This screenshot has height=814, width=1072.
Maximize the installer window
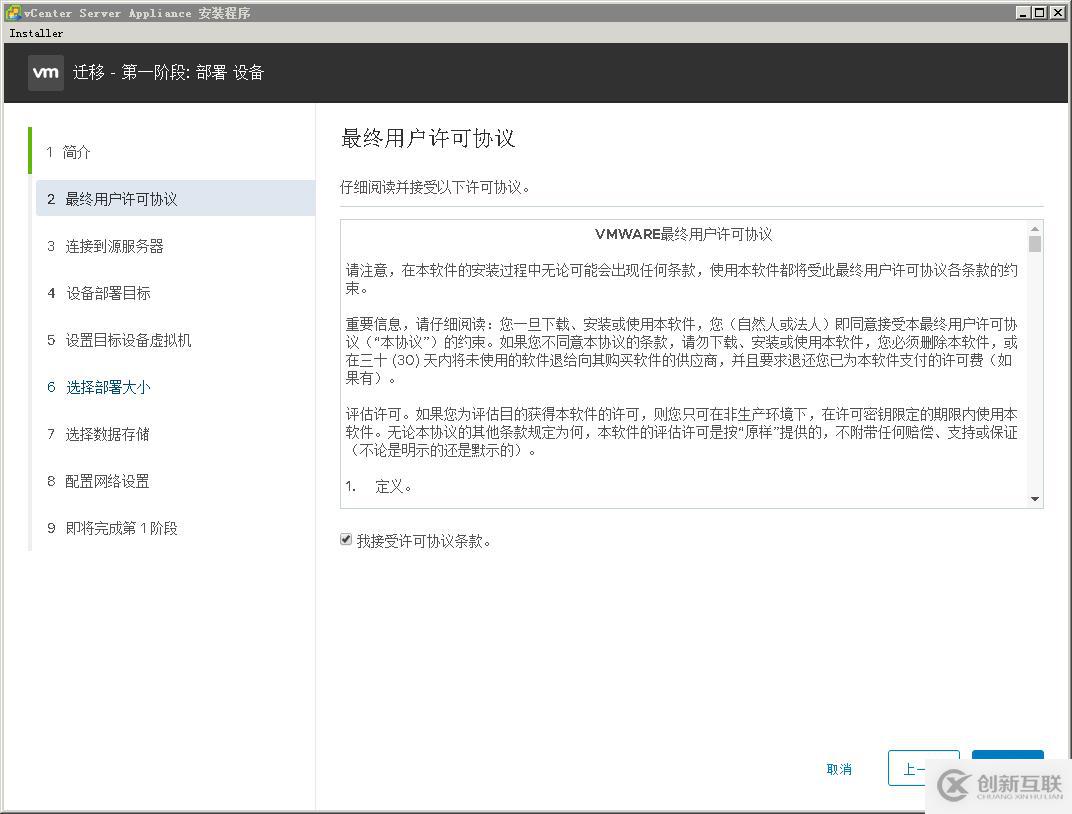[1039, 12]
